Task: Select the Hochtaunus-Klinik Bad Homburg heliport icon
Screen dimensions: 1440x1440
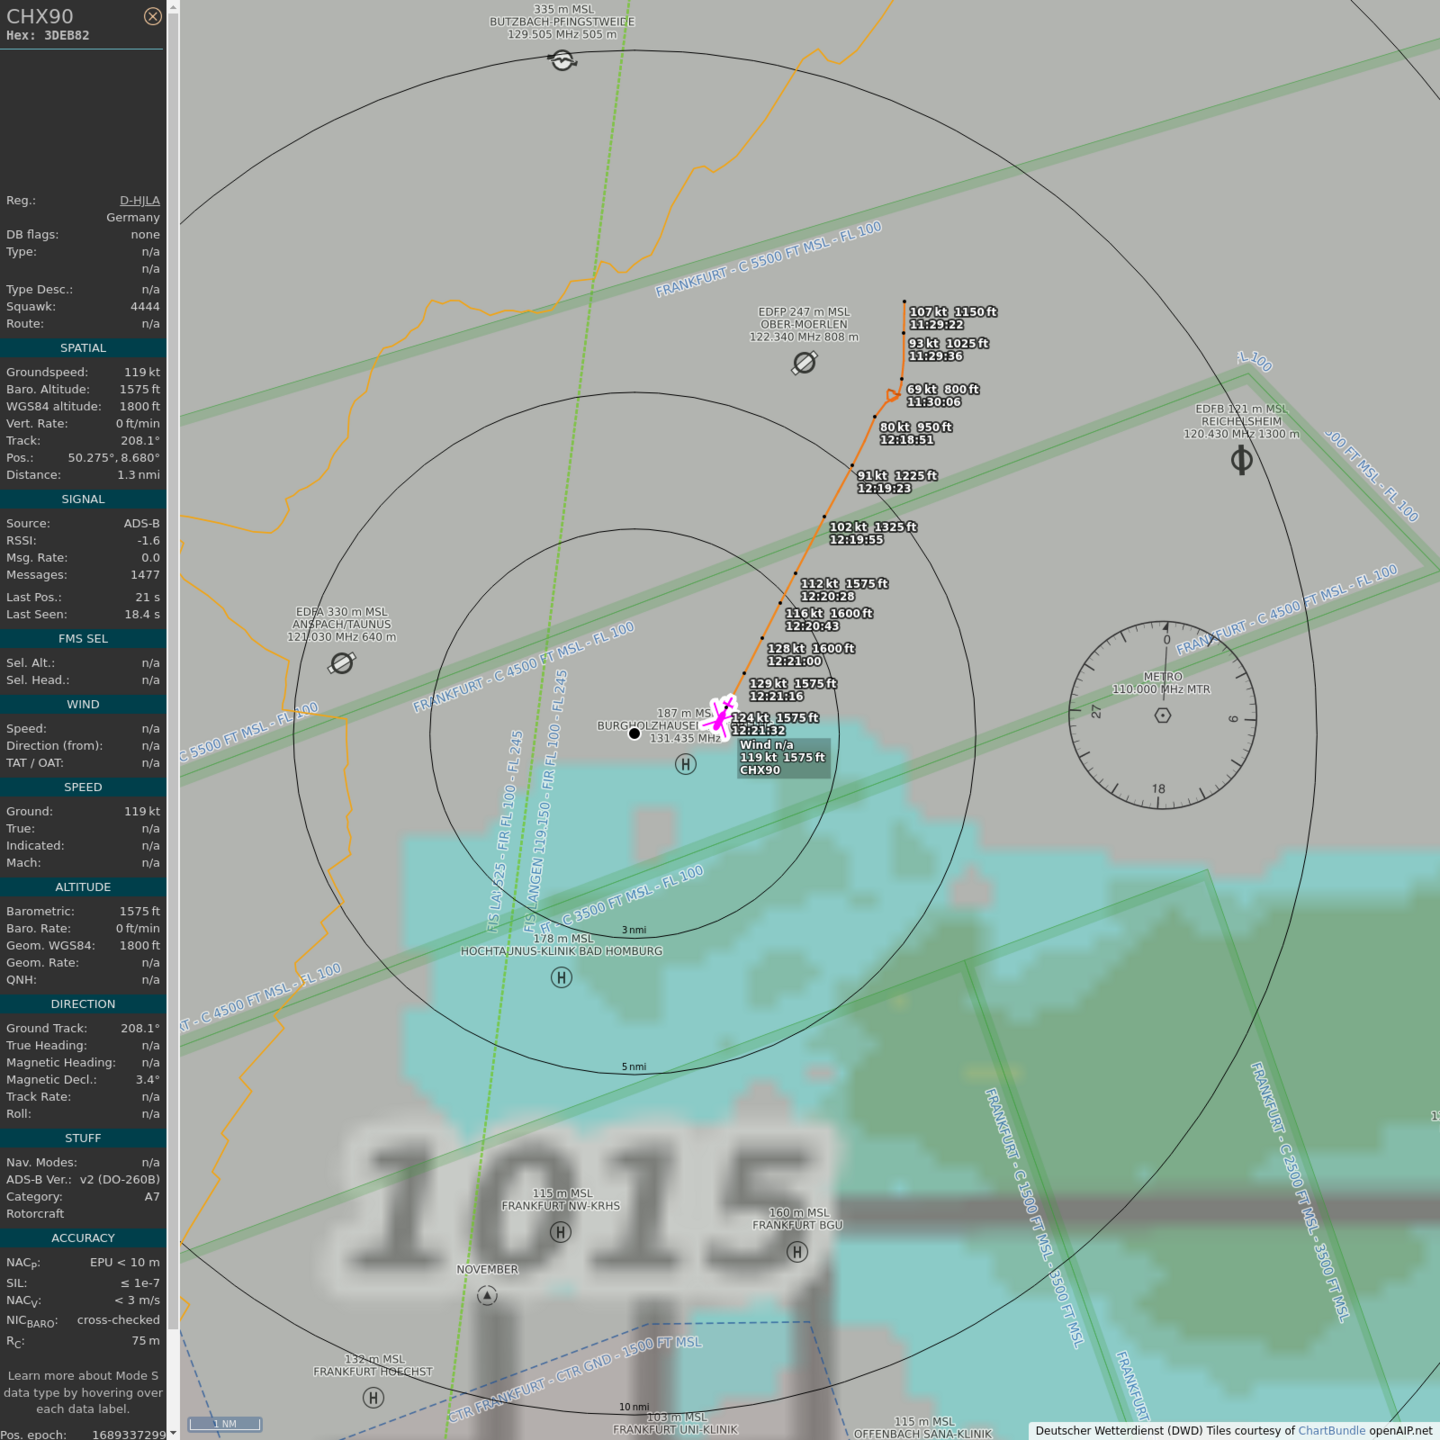Action: (x=561, y=977)
